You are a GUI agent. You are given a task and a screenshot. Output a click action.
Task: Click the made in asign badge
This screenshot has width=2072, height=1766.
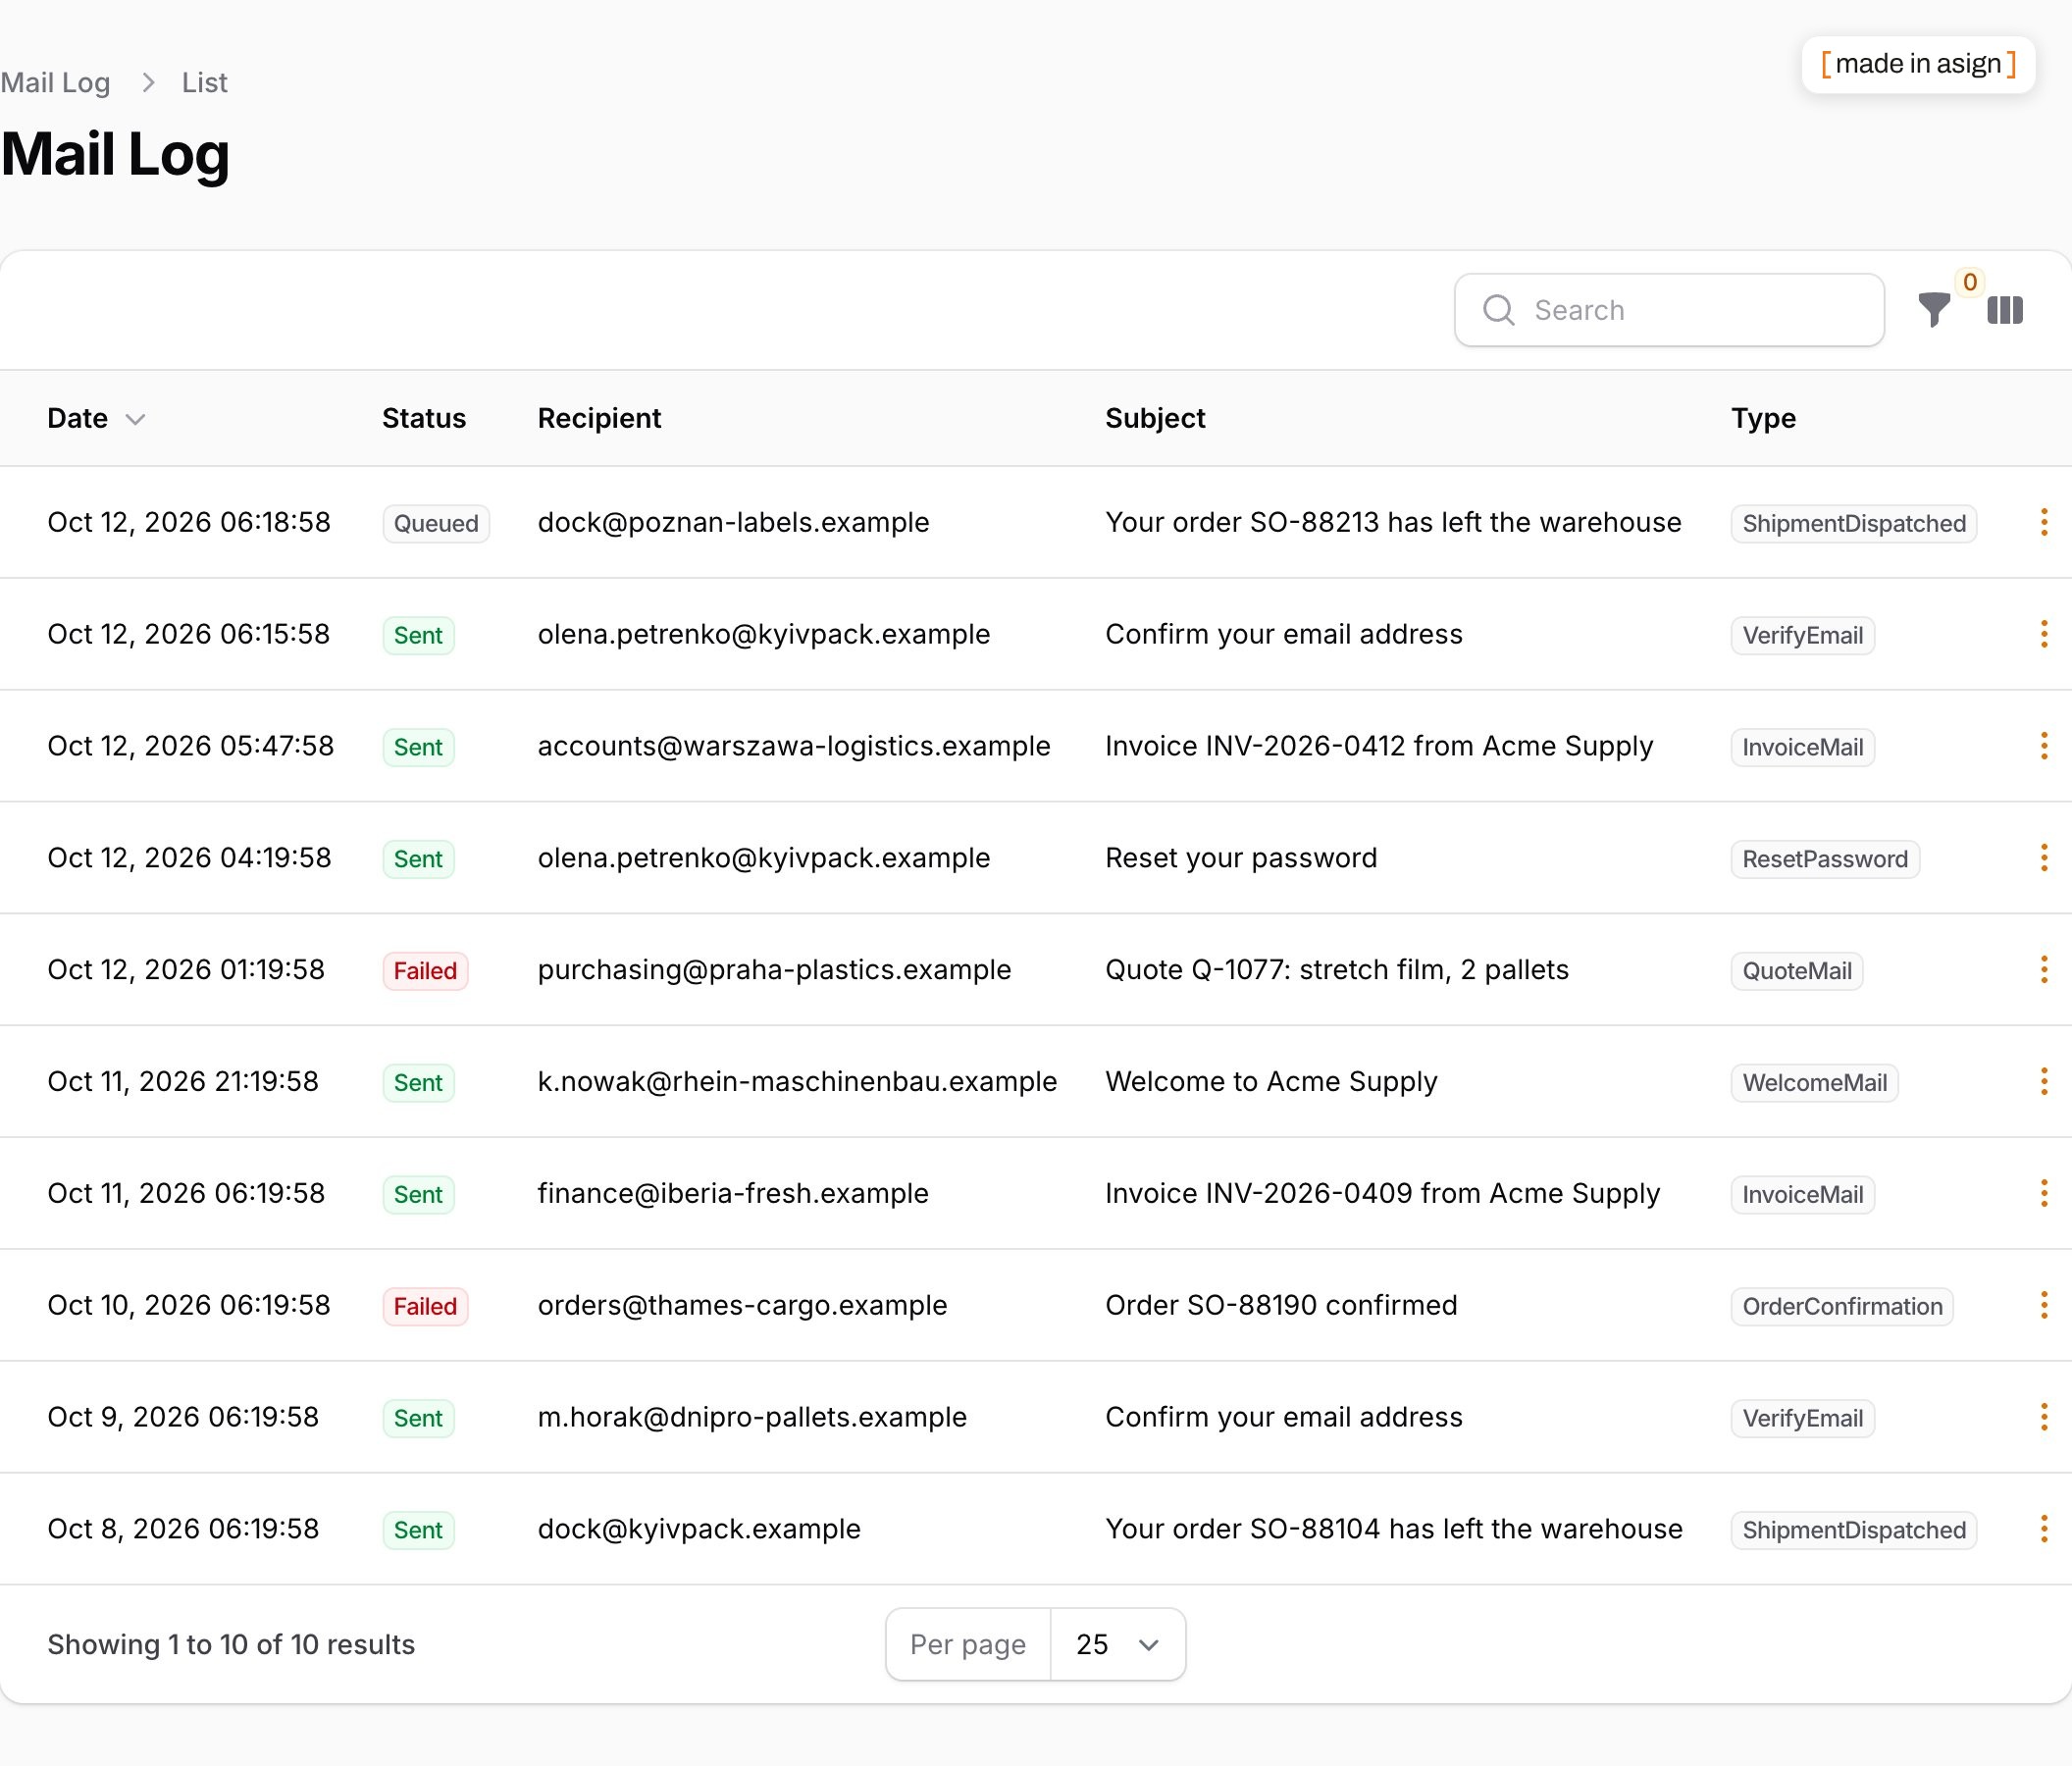tap(1918, 64)
